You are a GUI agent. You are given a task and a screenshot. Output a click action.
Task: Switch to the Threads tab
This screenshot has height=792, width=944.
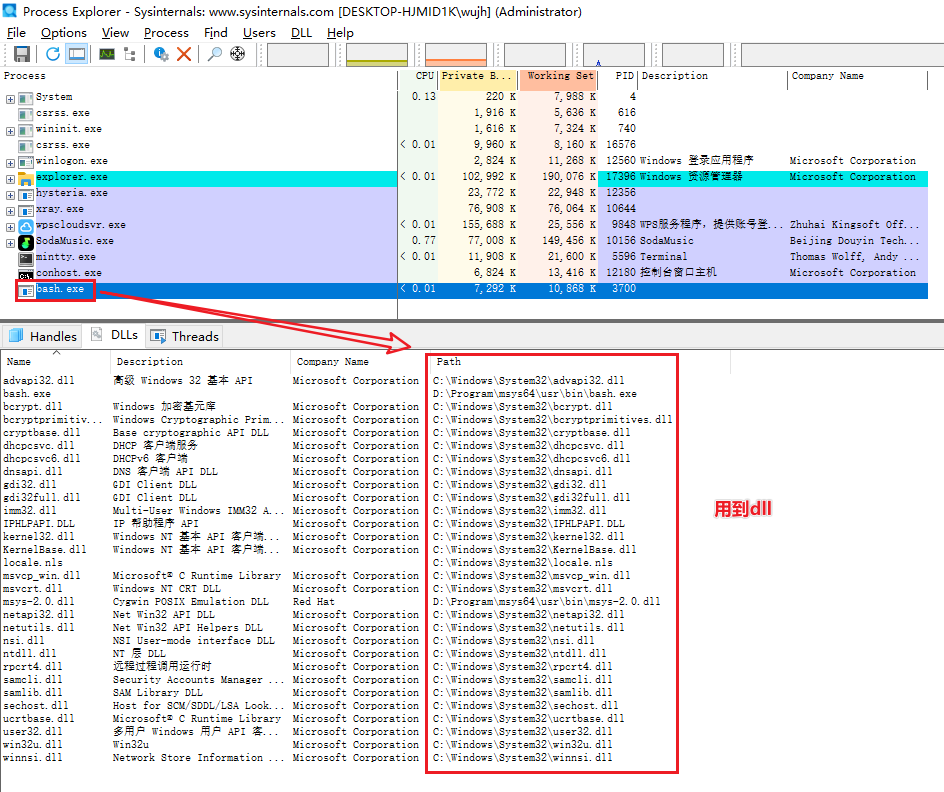pyautogui.click(x=184, y=336)
